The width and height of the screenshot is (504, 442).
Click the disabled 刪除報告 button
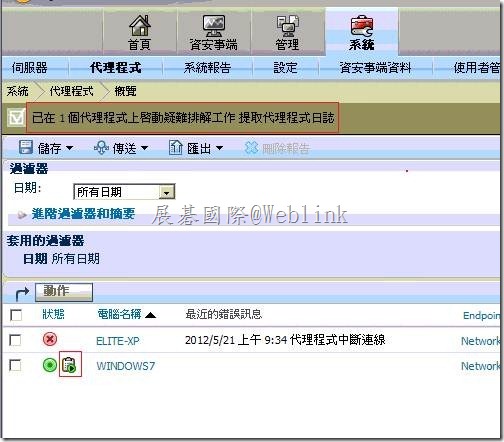tap(277, 148)
